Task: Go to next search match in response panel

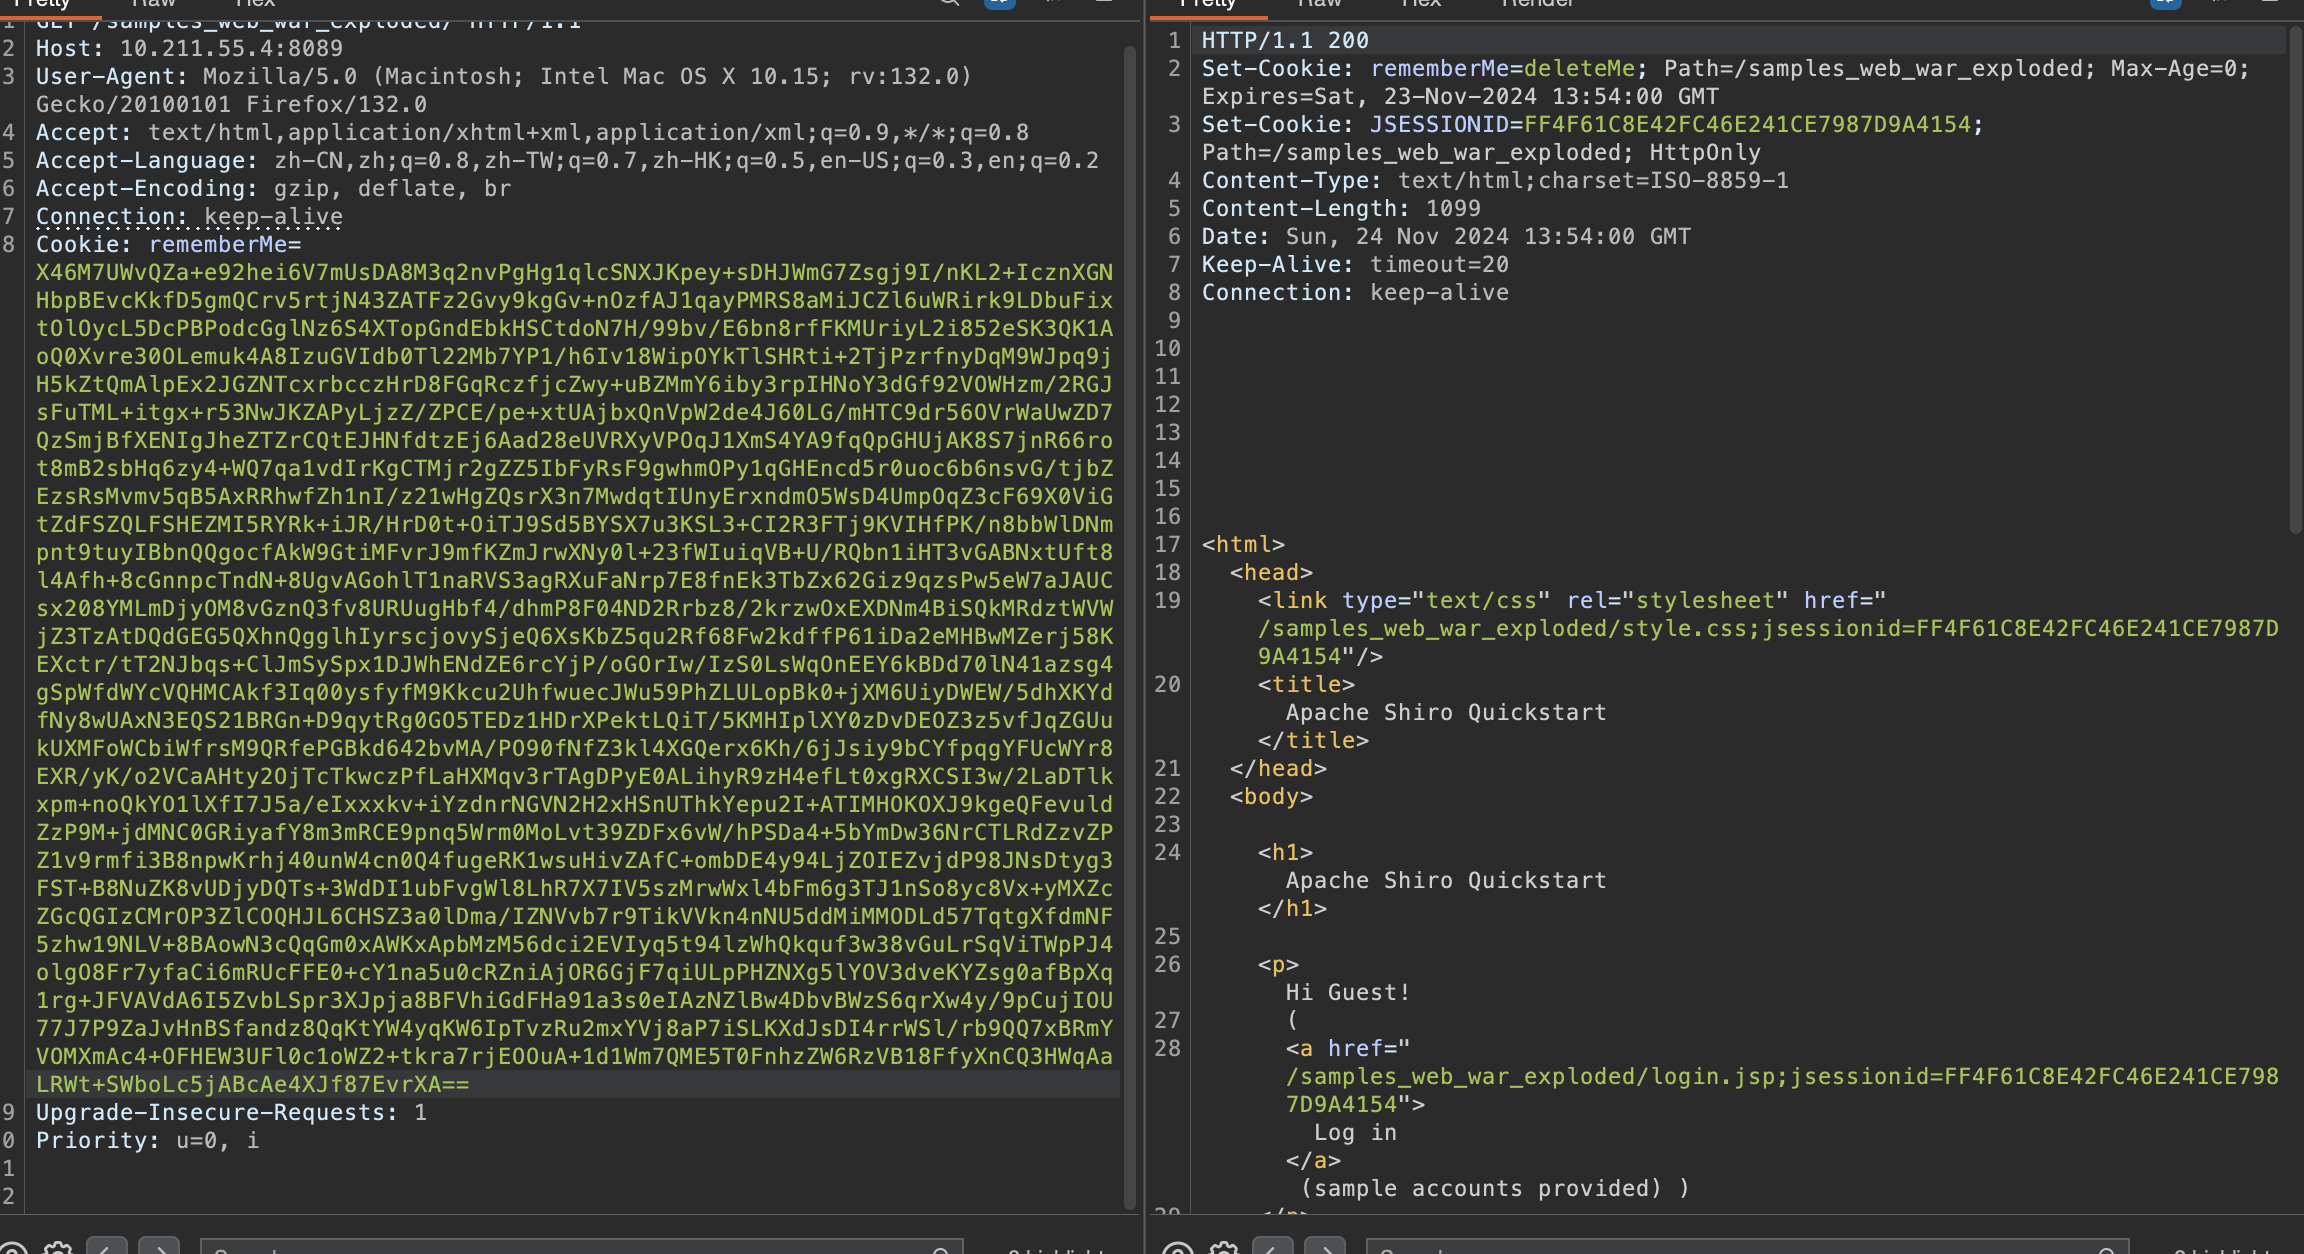Action: [x=1325, y=1247]
